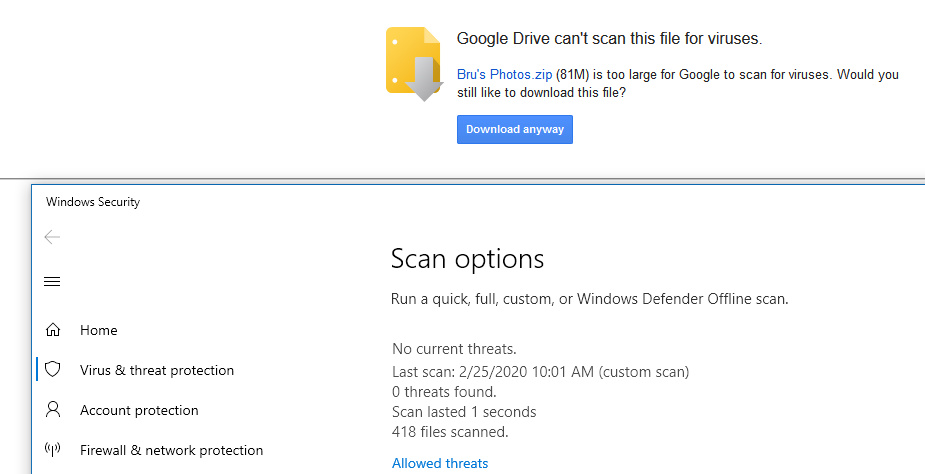The height and width of the screenshot is (474, 925).
Task: Click the Virus & threat protection shield icon
Action: 53,370
